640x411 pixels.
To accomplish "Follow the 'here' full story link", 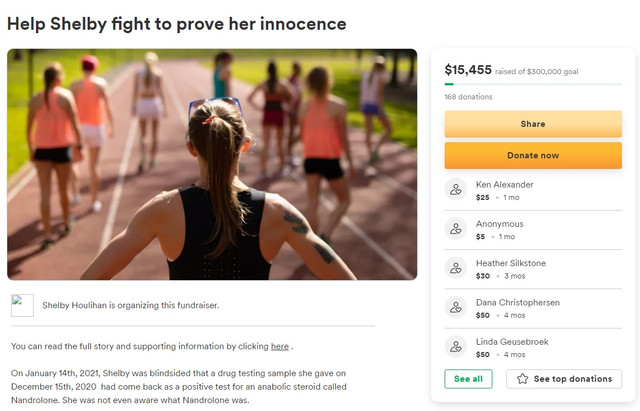I will 280,347.
